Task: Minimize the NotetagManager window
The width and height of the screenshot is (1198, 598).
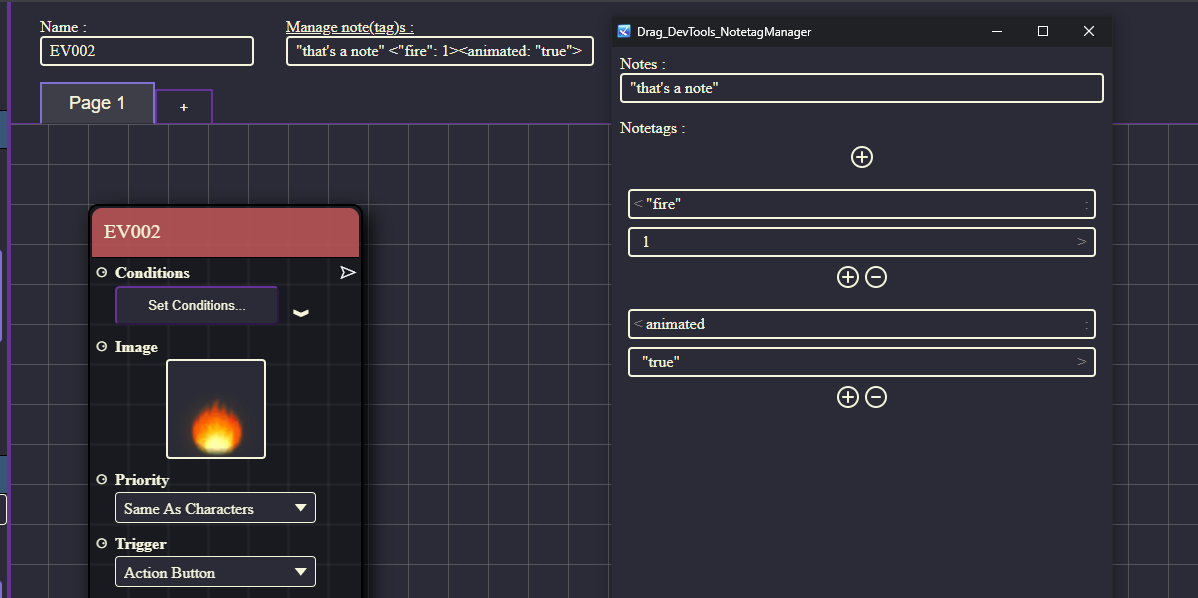Action: [997, 31]
